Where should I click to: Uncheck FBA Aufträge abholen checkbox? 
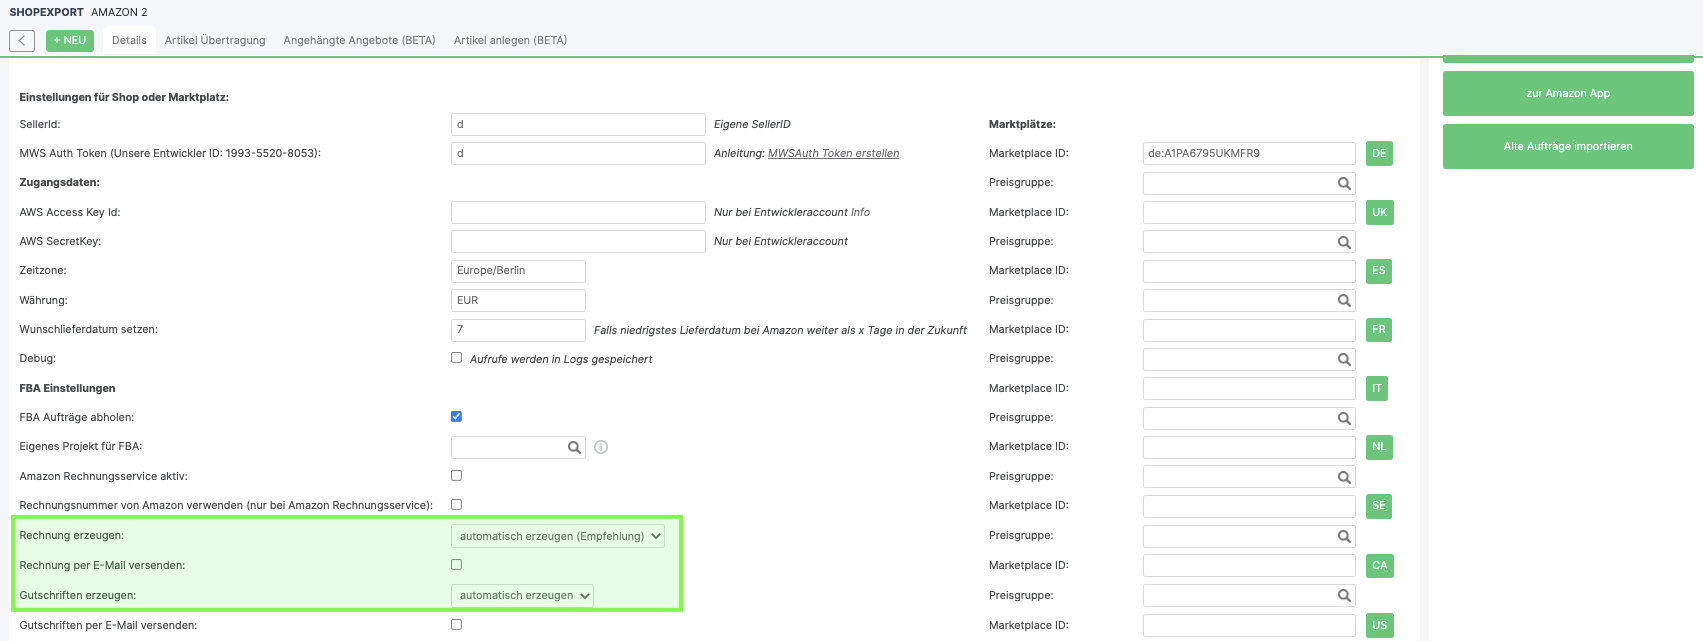[x=456, y=417]
